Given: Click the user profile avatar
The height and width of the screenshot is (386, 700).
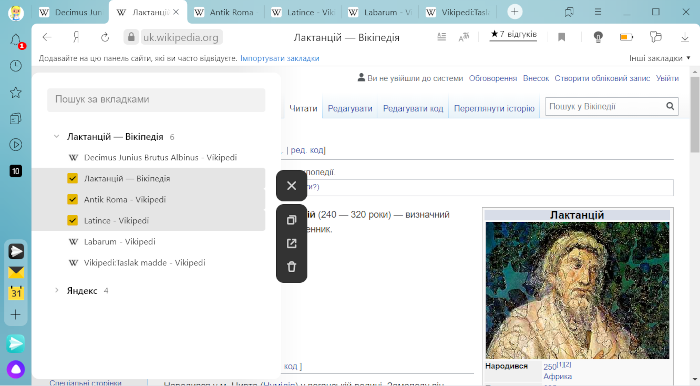Looking at the screenshot, I should tap(16, 12).
